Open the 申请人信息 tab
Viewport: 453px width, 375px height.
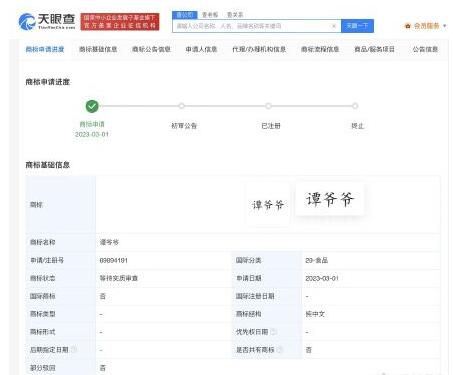(x=201, y=49)
